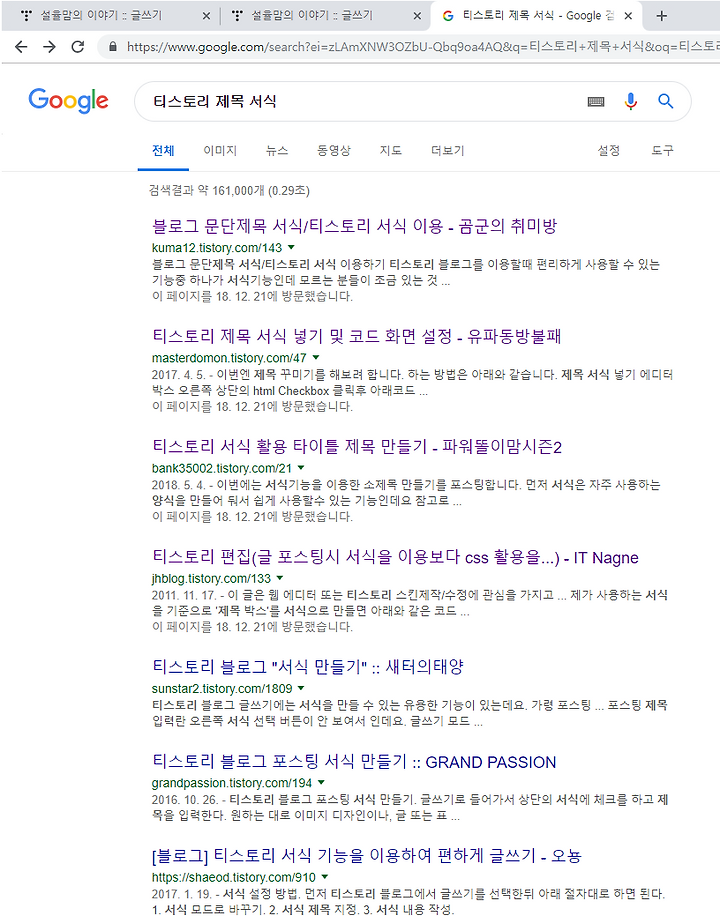
Task: Open result 티스토리 블로그 "서식 만들기" :: 새터의태양
Action: pyautogui.click(x=307, y=667)
